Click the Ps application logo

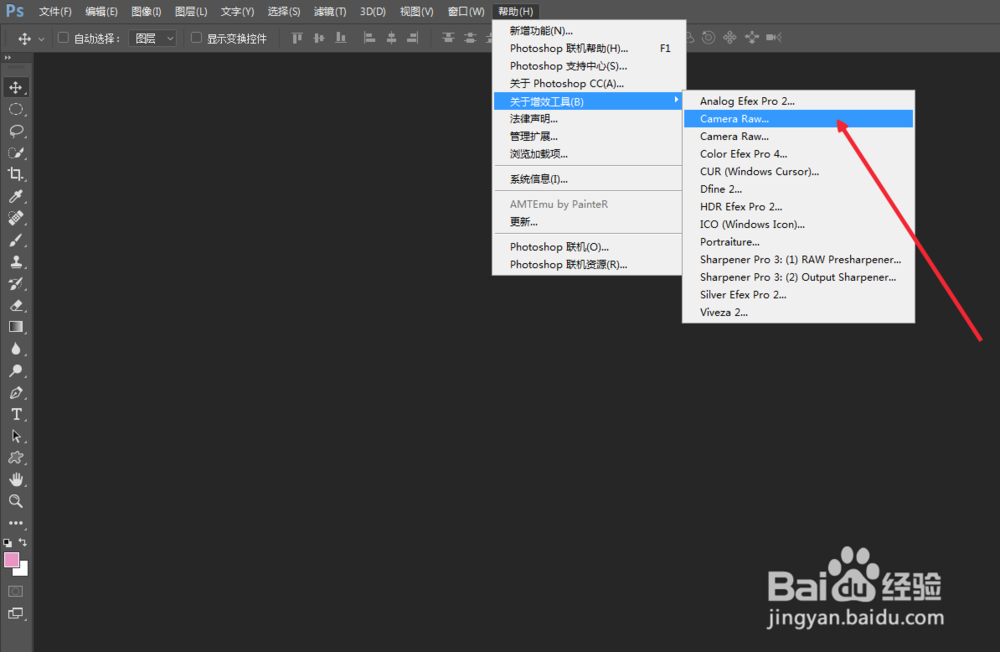click(15, 11)
